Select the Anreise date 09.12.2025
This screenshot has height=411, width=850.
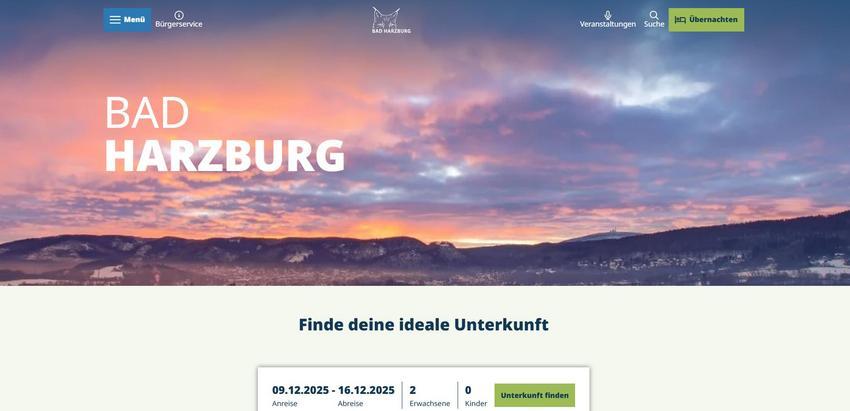click(300, 390)
